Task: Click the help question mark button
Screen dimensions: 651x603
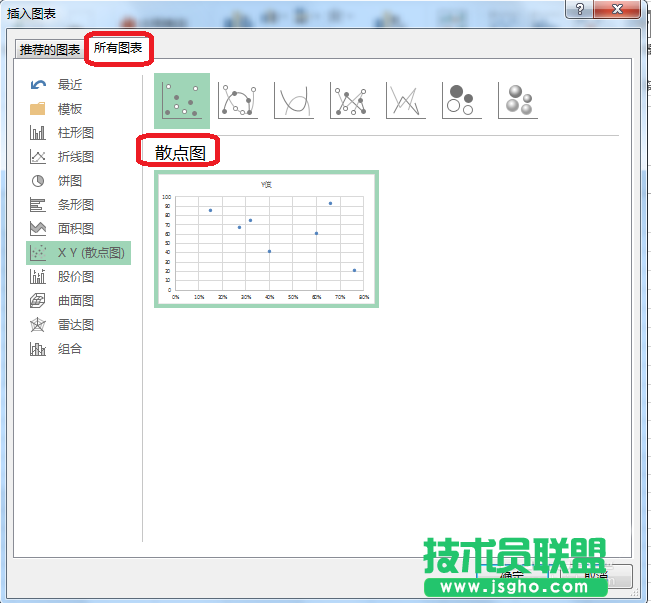Action: tap(580, 9)
